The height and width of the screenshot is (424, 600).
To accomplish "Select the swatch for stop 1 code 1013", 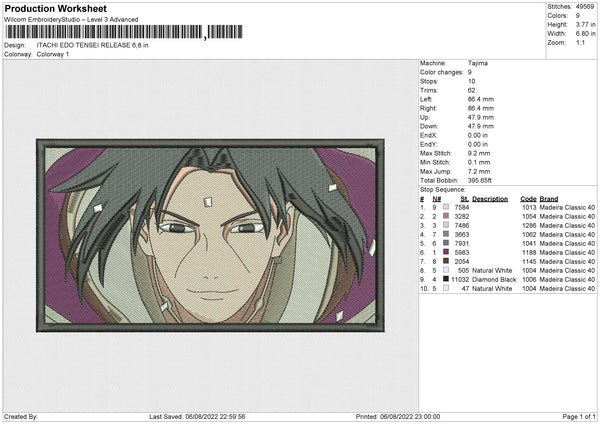I will coord(446,207).
